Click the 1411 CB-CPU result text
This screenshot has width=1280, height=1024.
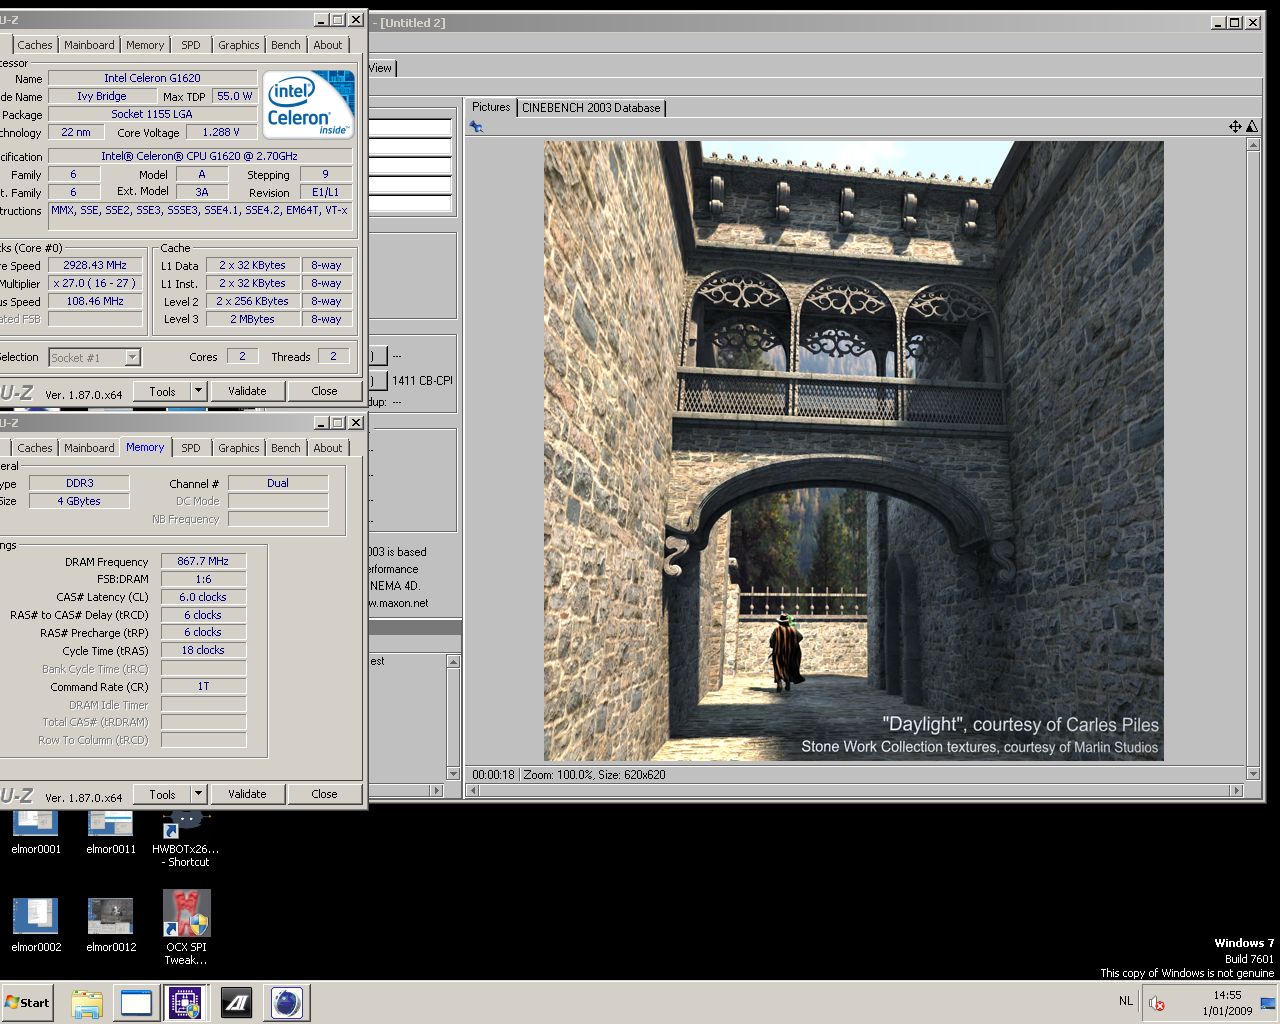click(422, 381)
